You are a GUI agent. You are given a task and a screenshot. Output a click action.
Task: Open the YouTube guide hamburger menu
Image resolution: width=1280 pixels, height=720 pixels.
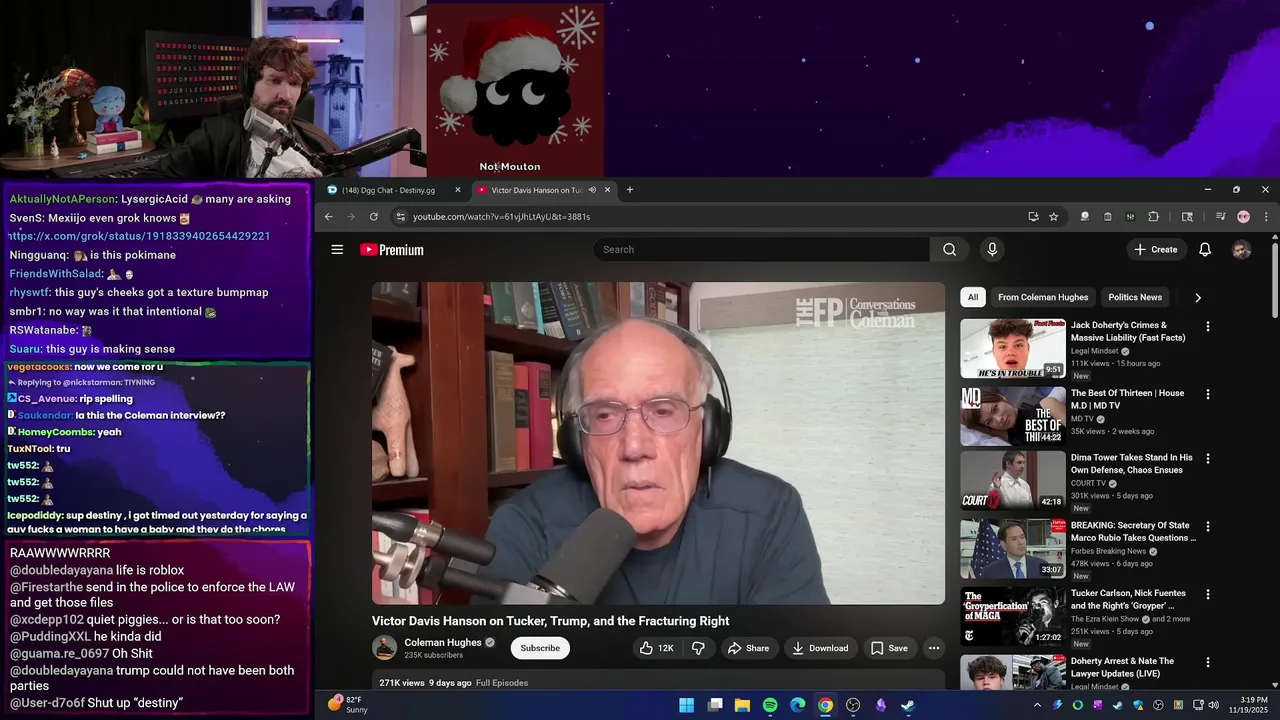(x=337, y=250)
